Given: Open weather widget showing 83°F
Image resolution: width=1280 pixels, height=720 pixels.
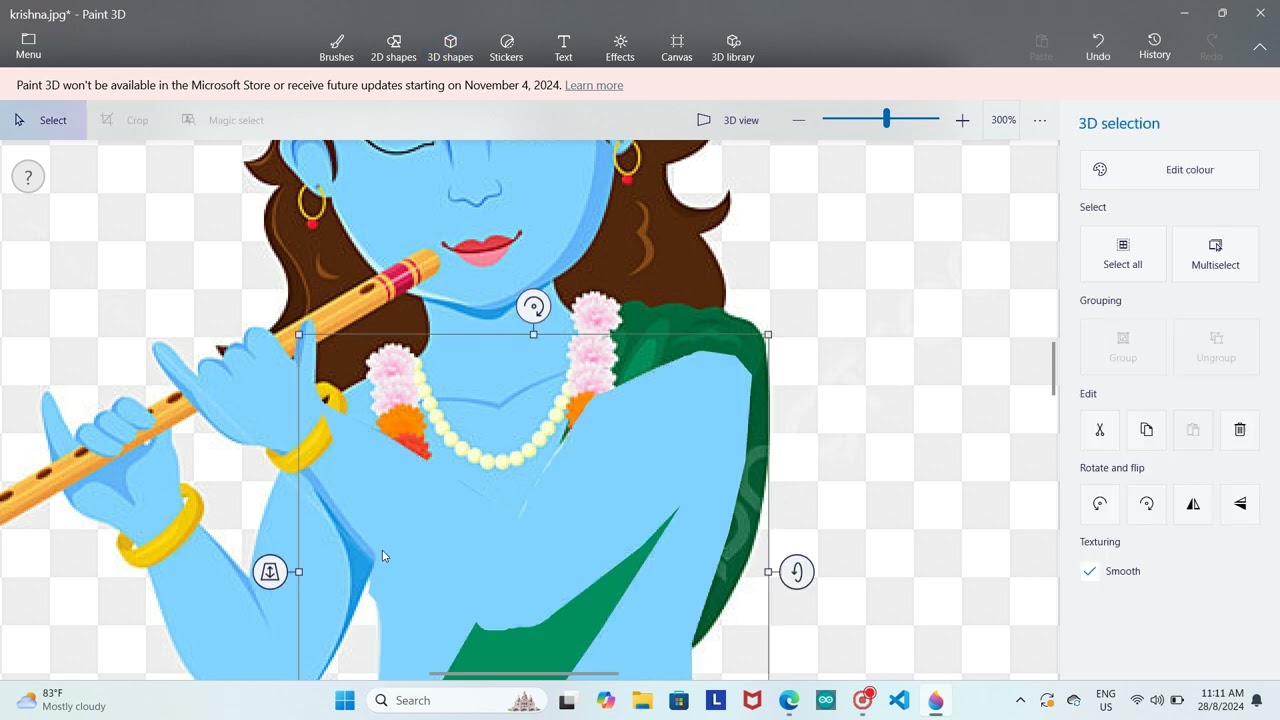Looking at the screenshot, I should pyautogui.click(x=62, y=700).
